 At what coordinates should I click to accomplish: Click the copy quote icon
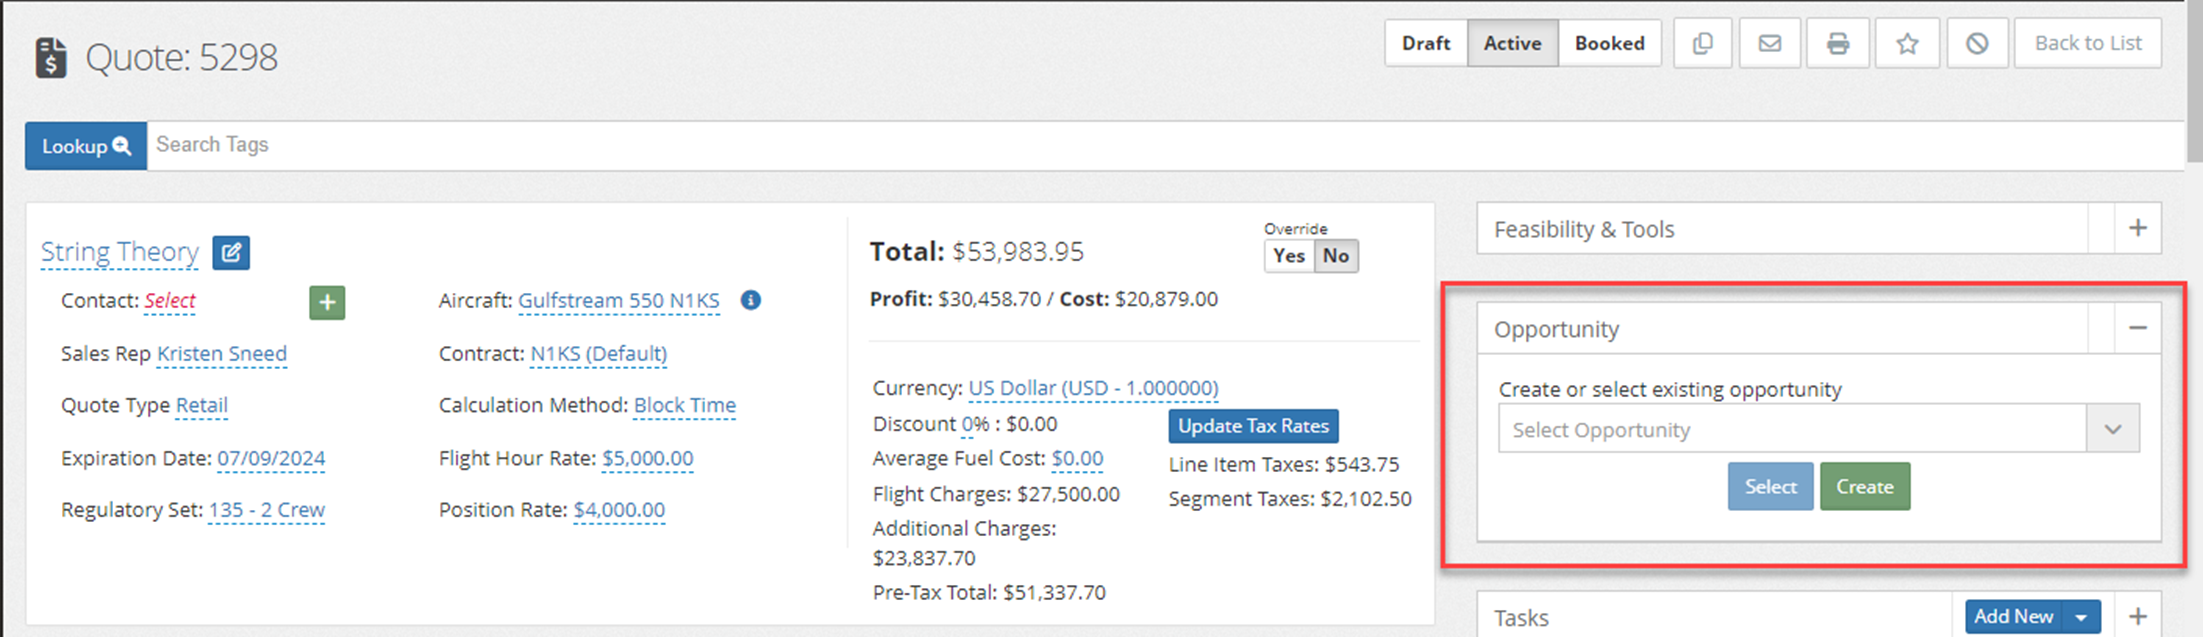1702,44
